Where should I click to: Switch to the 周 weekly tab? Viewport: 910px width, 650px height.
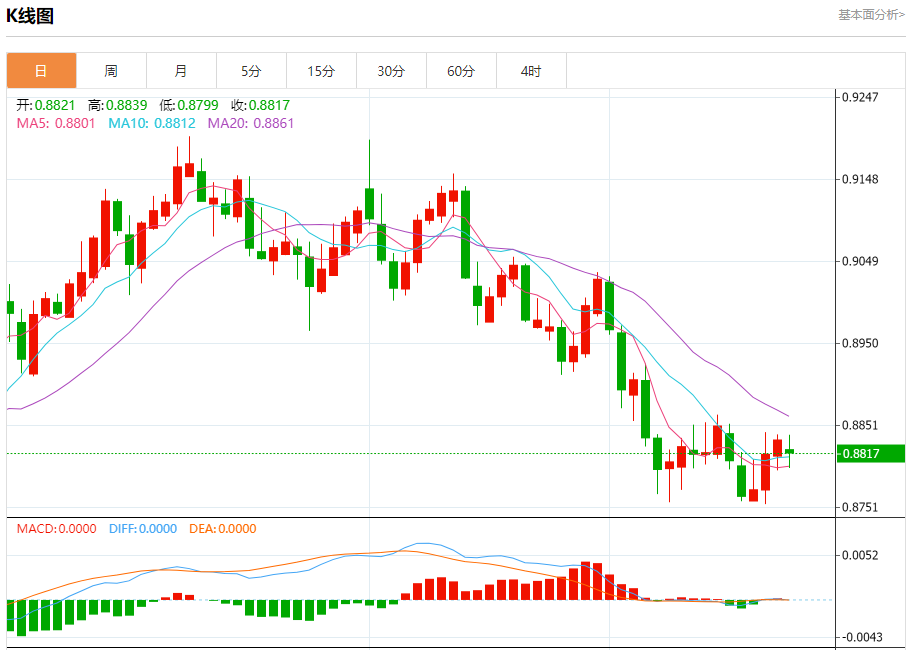pyautogui.click(x=111, y=71)
